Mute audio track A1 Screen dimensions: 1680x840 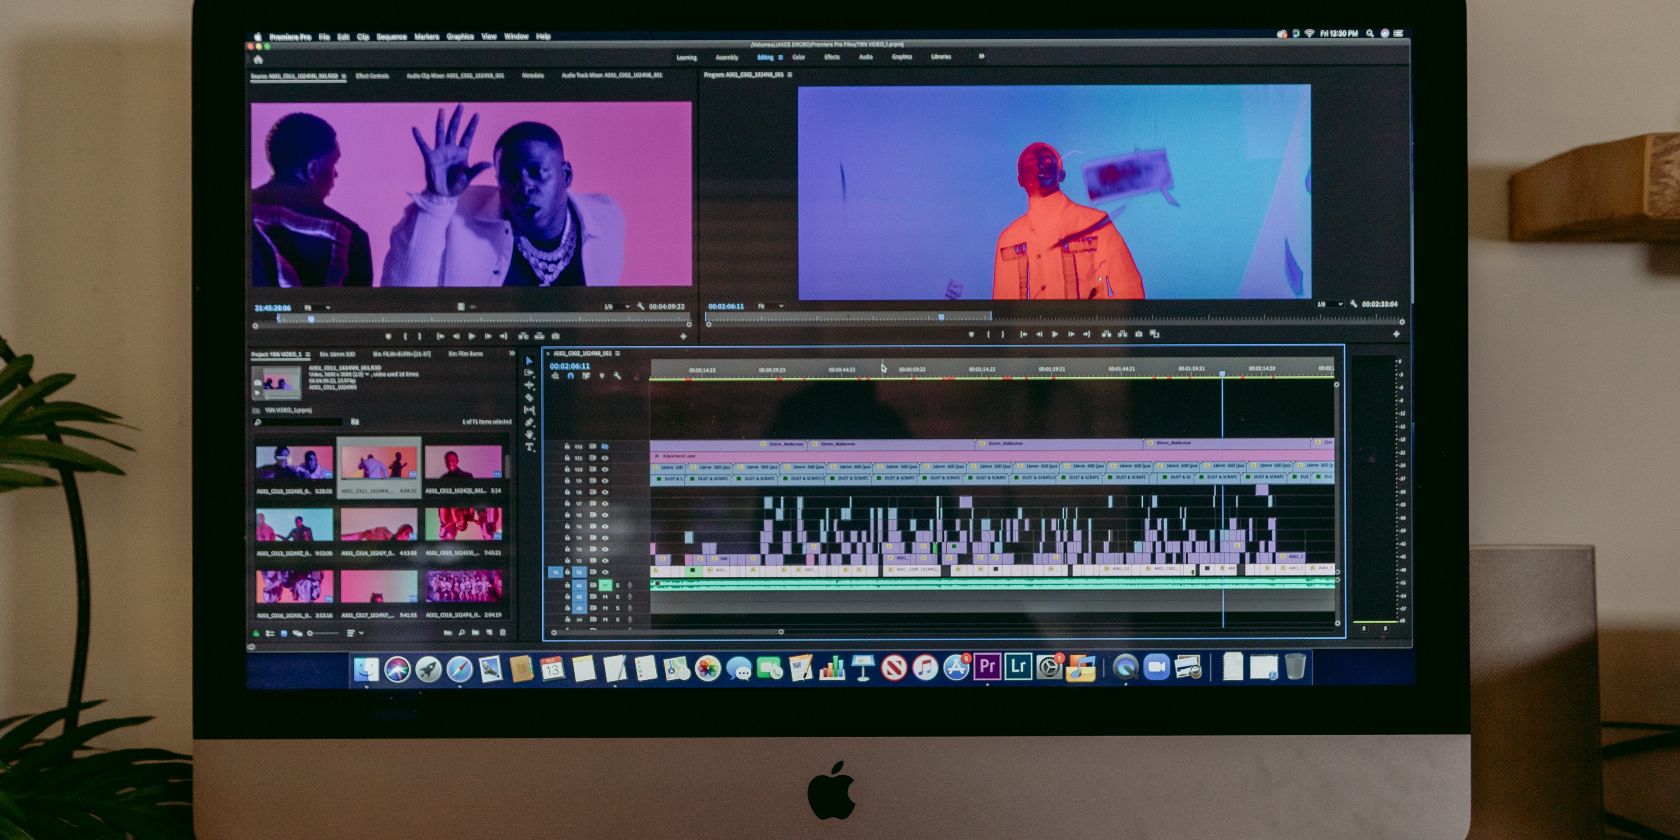tap(605, 585)
